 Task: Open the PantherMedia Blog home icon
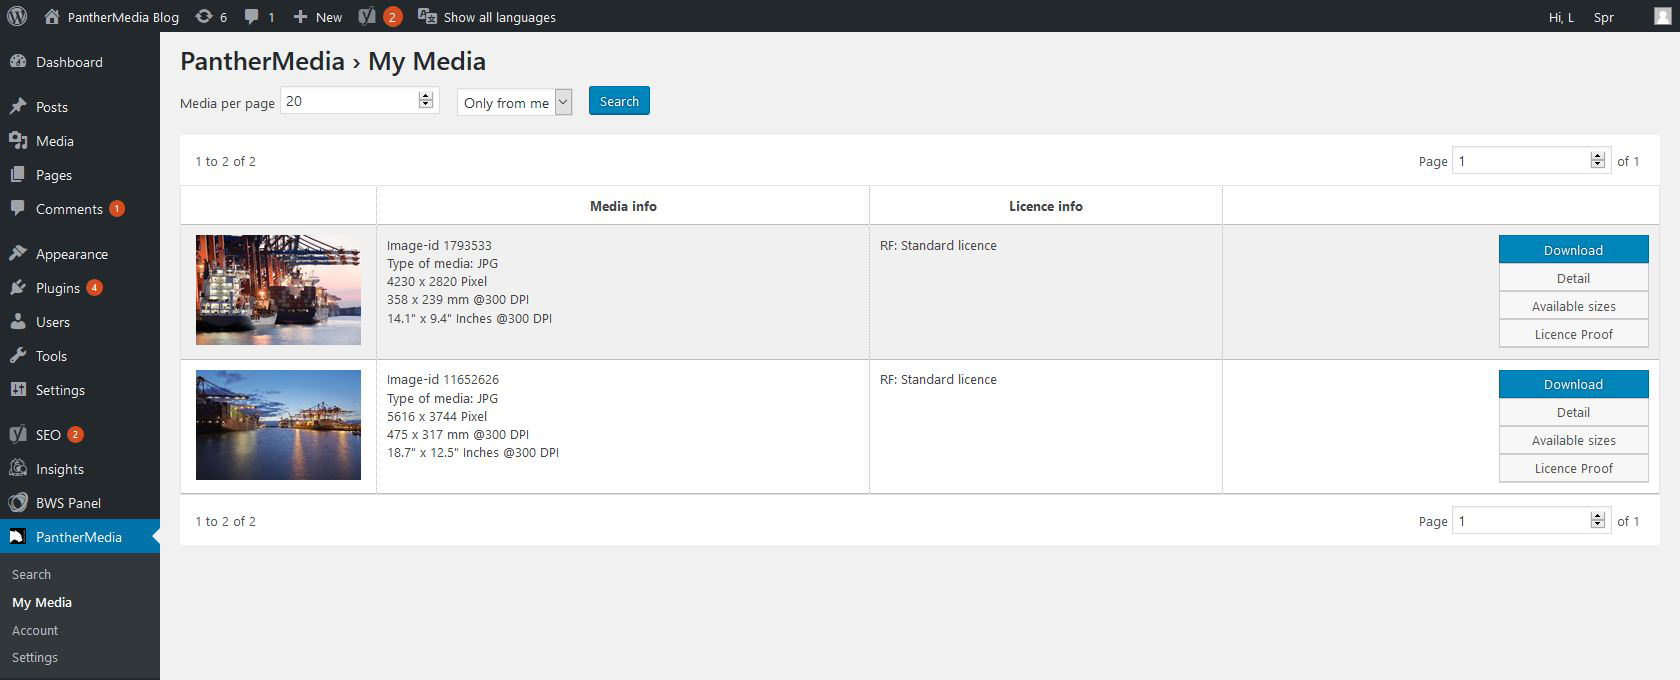pyautogui.click(x=52, y=16)
